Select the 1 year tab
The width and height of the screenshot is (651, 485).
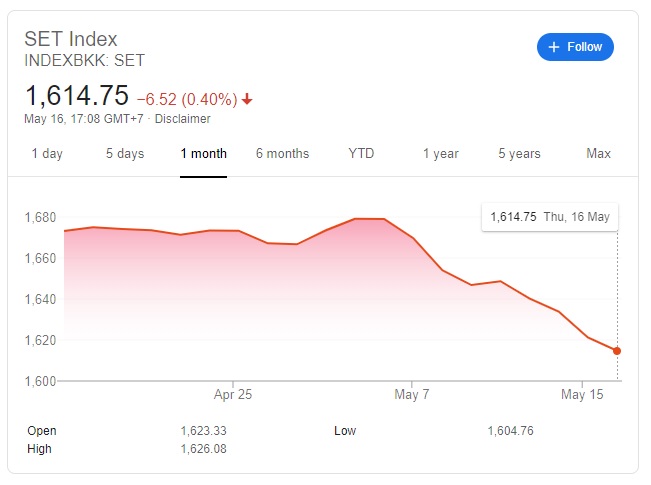440,154
